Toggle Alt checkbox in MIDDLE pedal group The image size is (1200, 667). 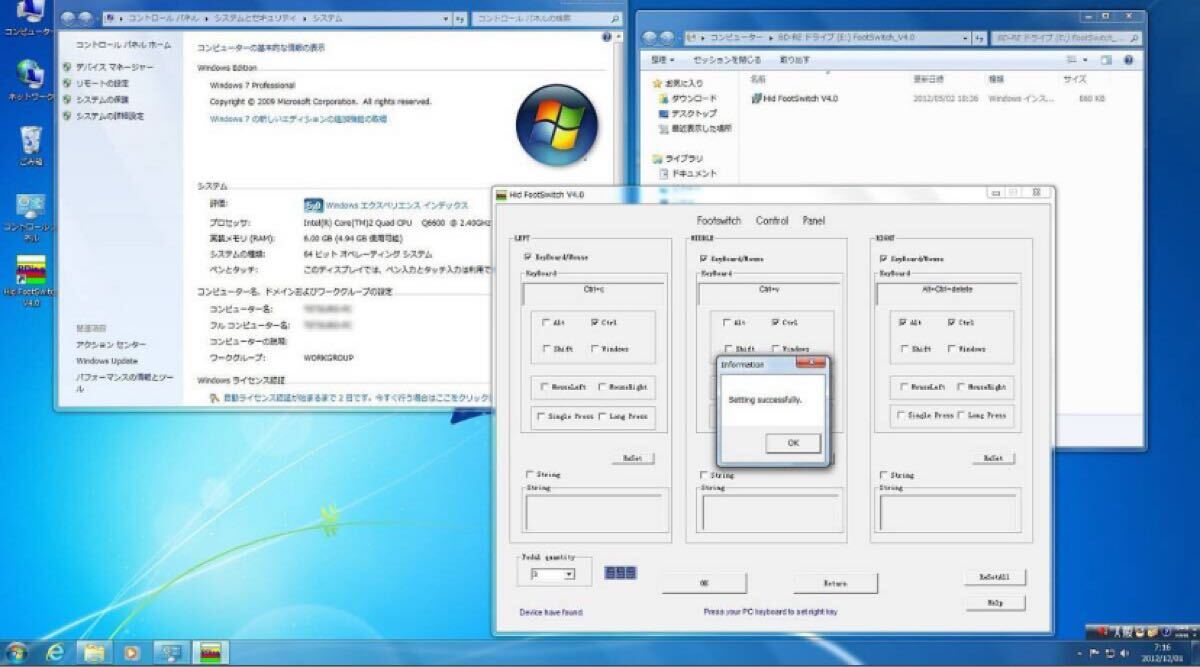[726, 323]
